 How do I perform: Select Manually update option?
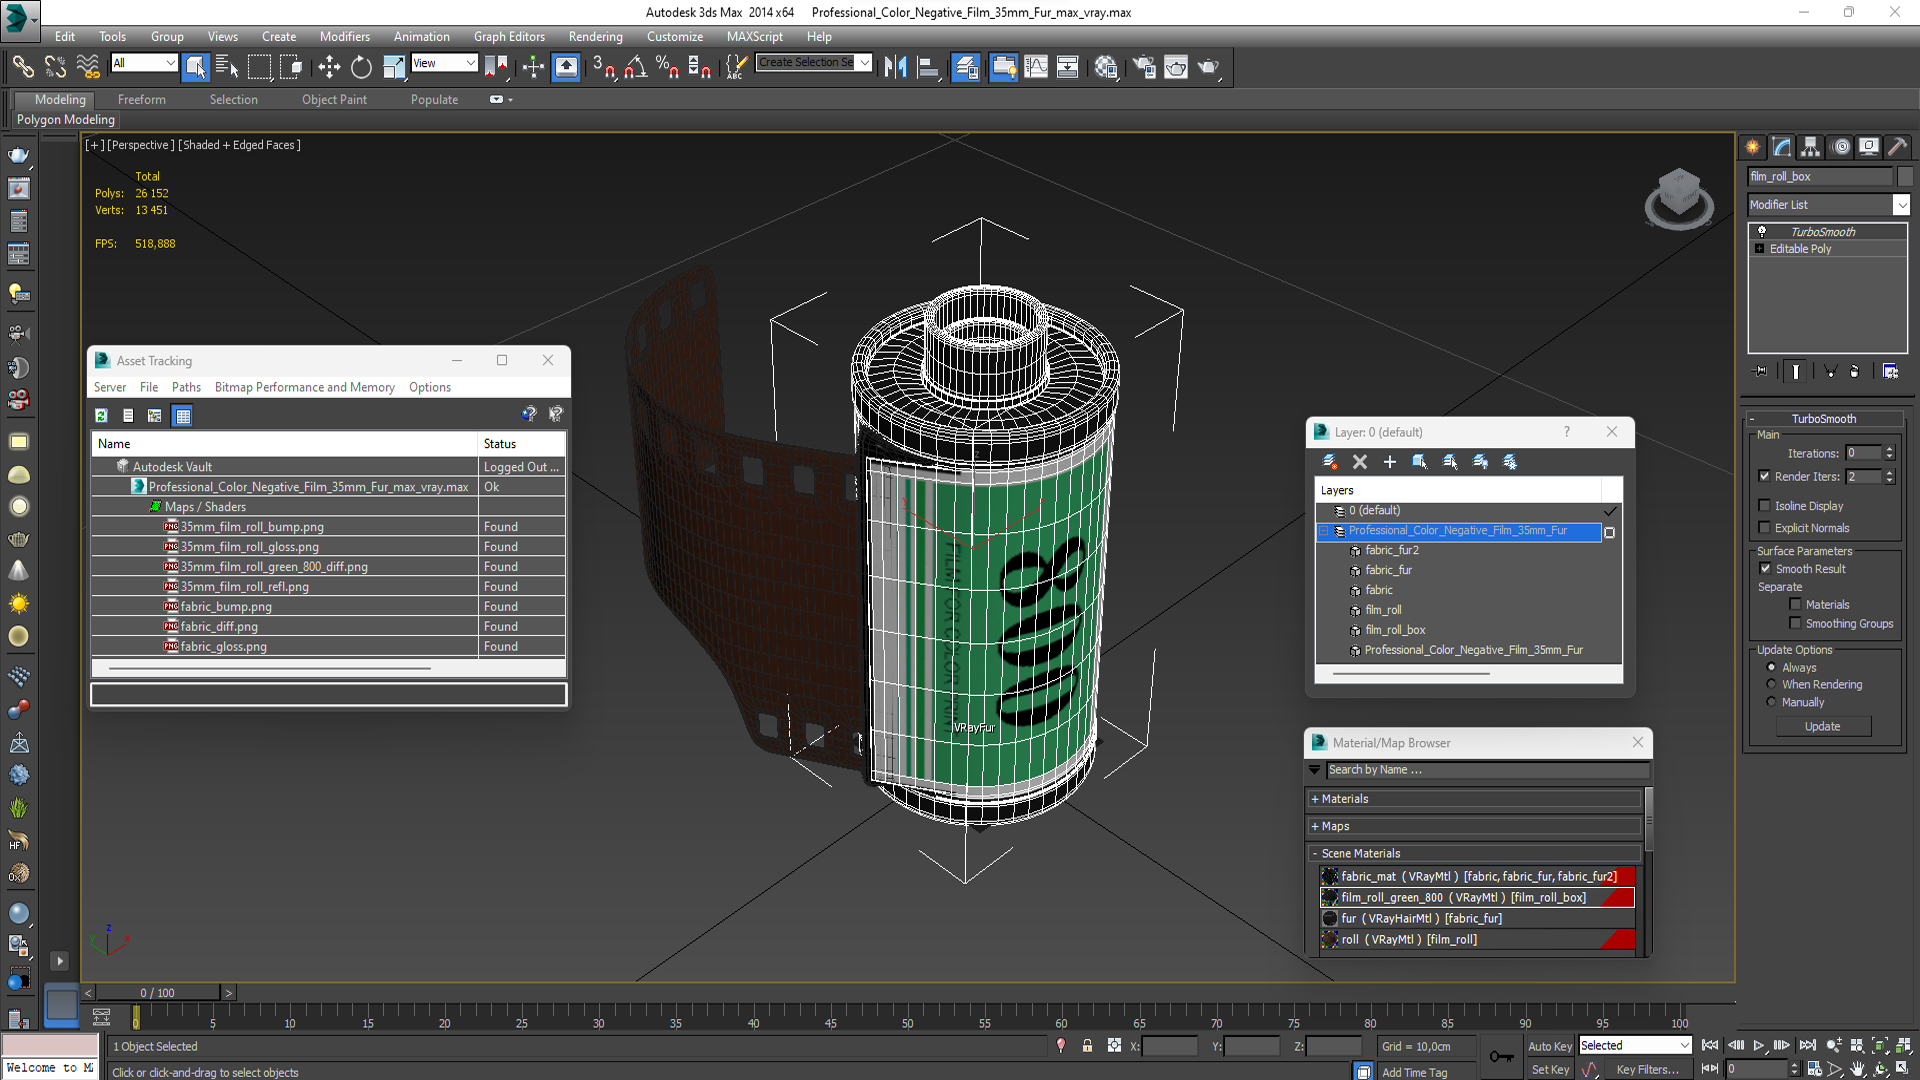click(1771, 703)
